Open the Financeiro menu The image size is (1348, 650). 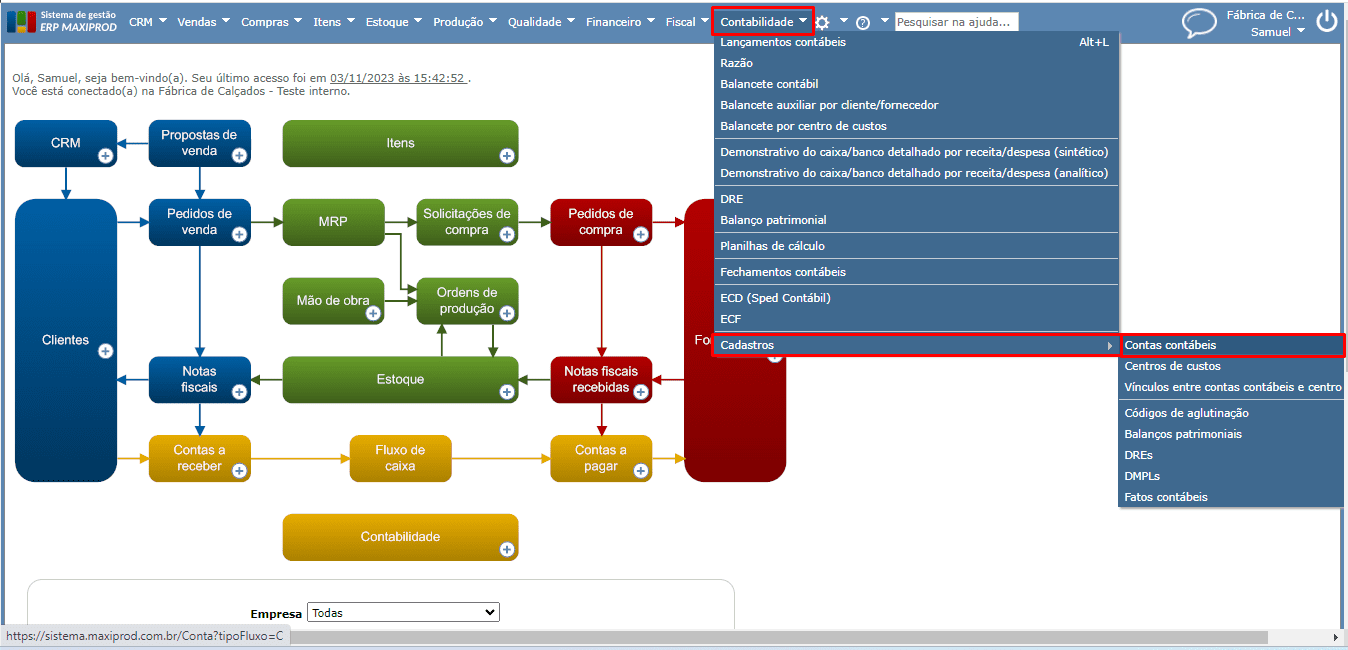[621, 21]
